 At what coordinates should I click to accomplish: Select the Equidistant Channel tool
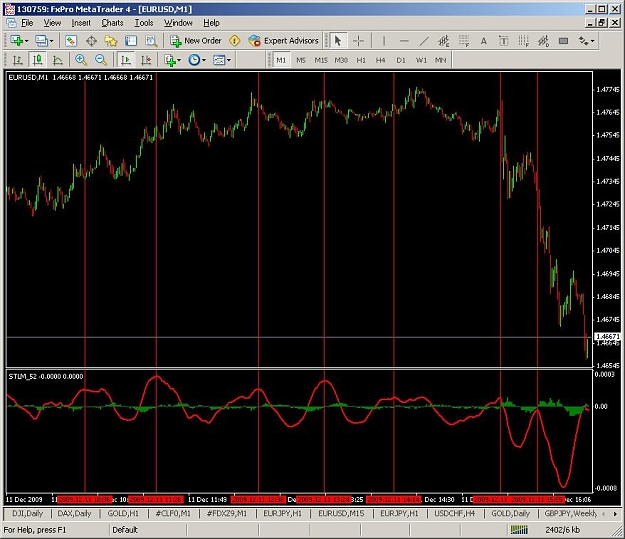(x=444, y=41)
